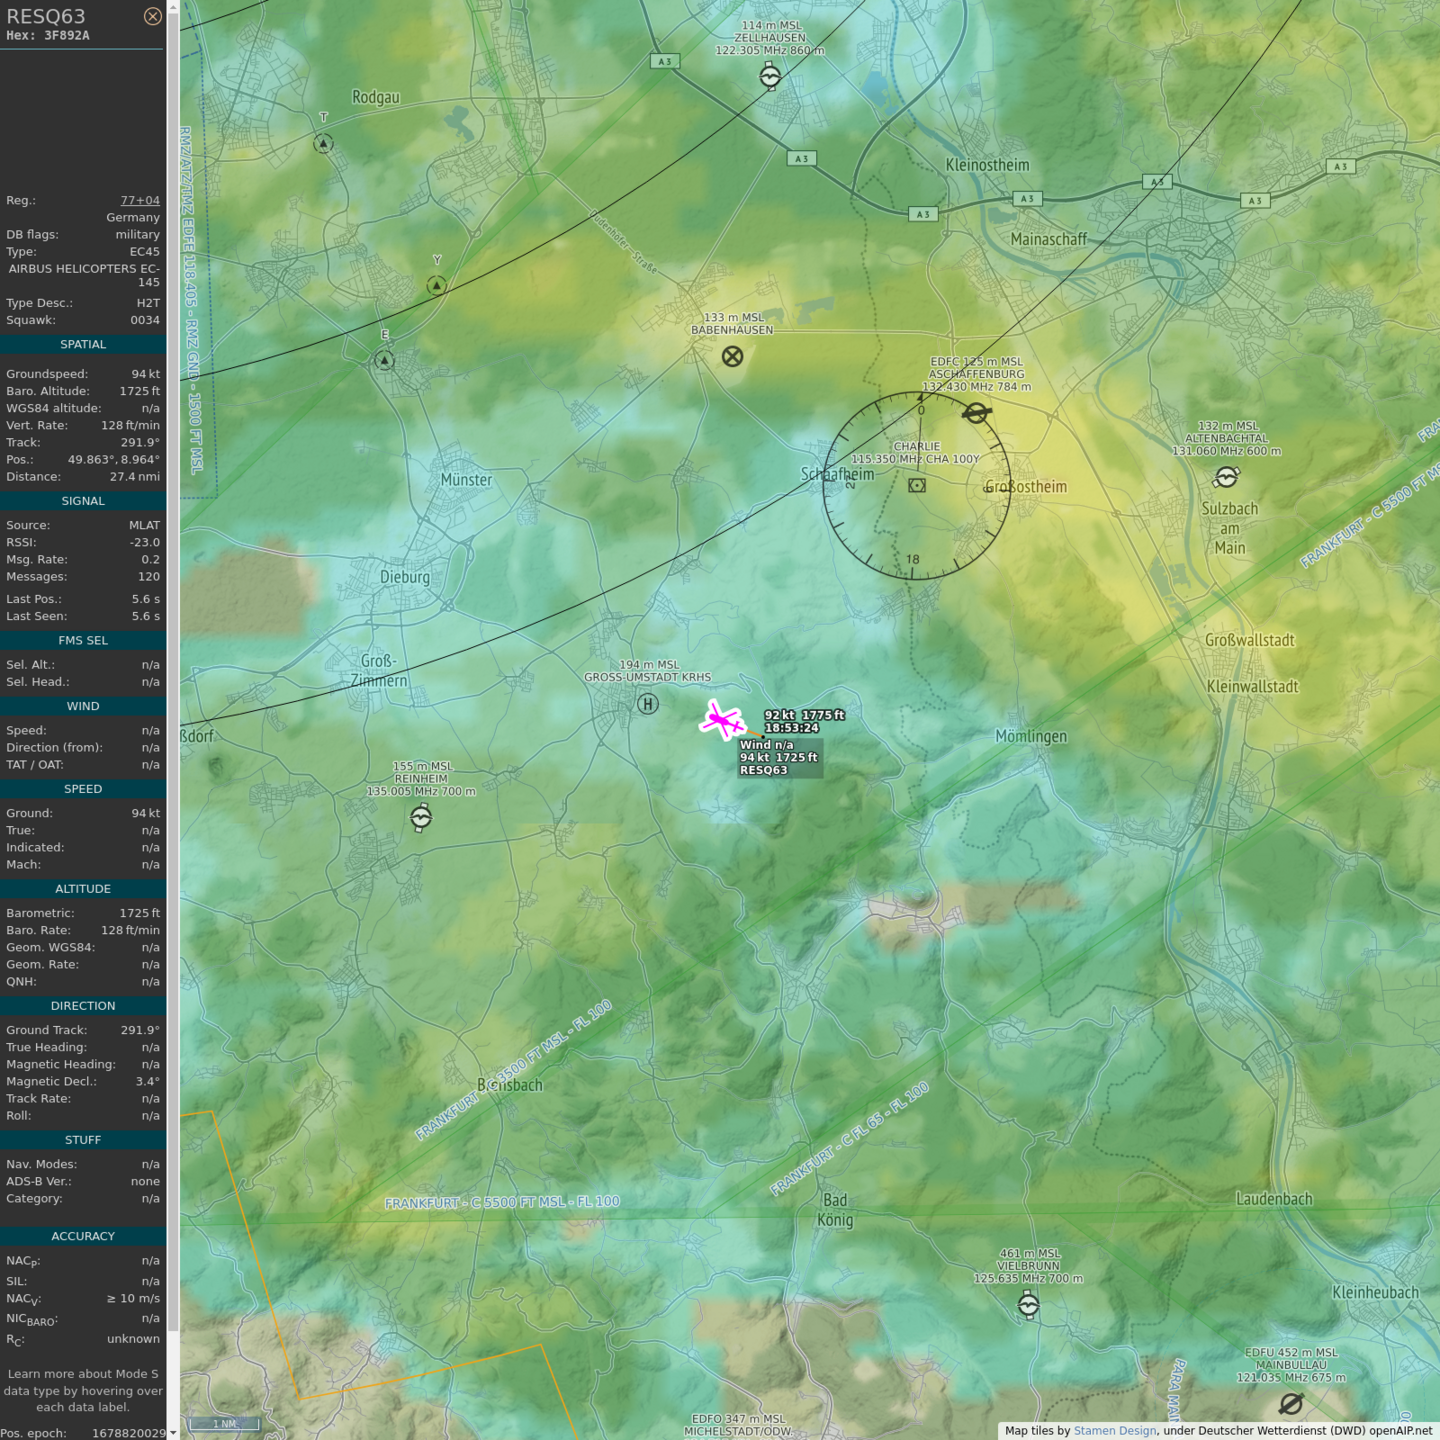Select the Gross-Umstadt KRHS heliport icon
Screen dimensions: 1440x1440
click(x=648, y=704)
